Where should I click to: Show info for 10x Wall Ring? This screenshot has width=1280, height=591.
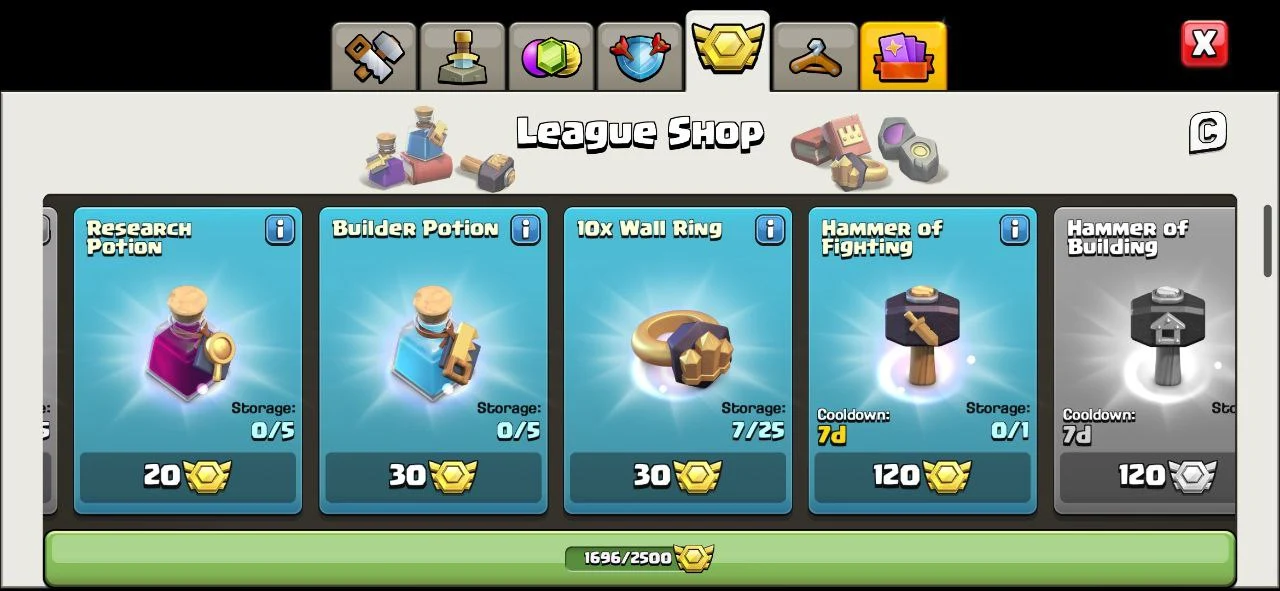coord(770,229)
